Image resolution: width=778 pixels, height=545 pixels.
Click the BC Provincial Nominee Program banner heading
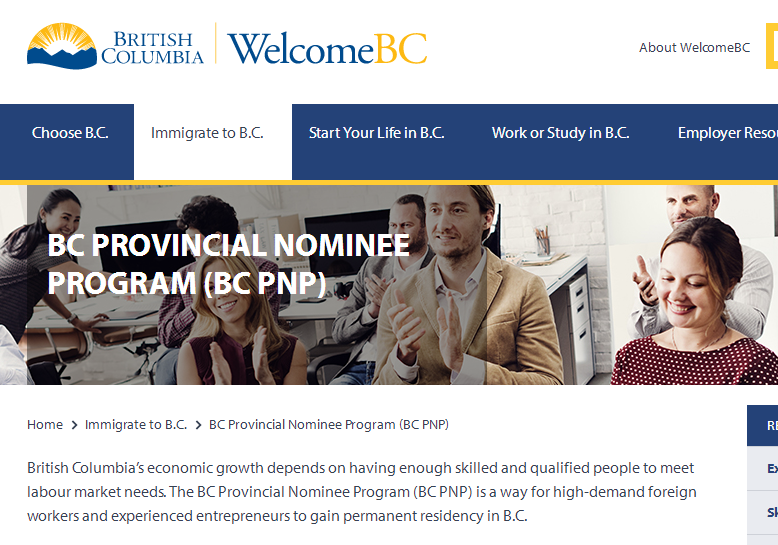229,264
